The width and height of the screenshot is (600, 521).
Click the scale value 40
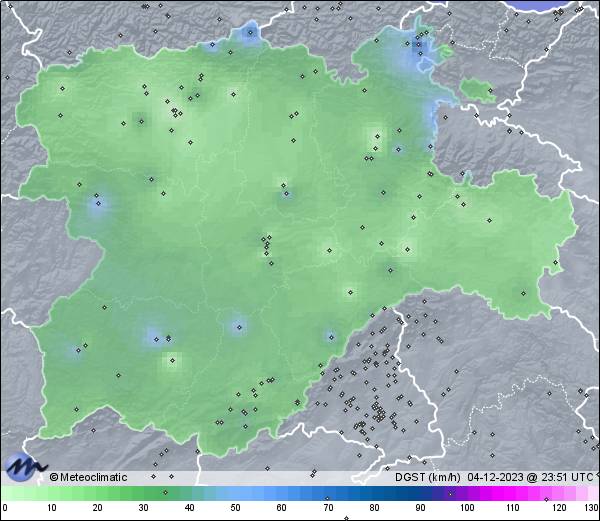point(189,508)
